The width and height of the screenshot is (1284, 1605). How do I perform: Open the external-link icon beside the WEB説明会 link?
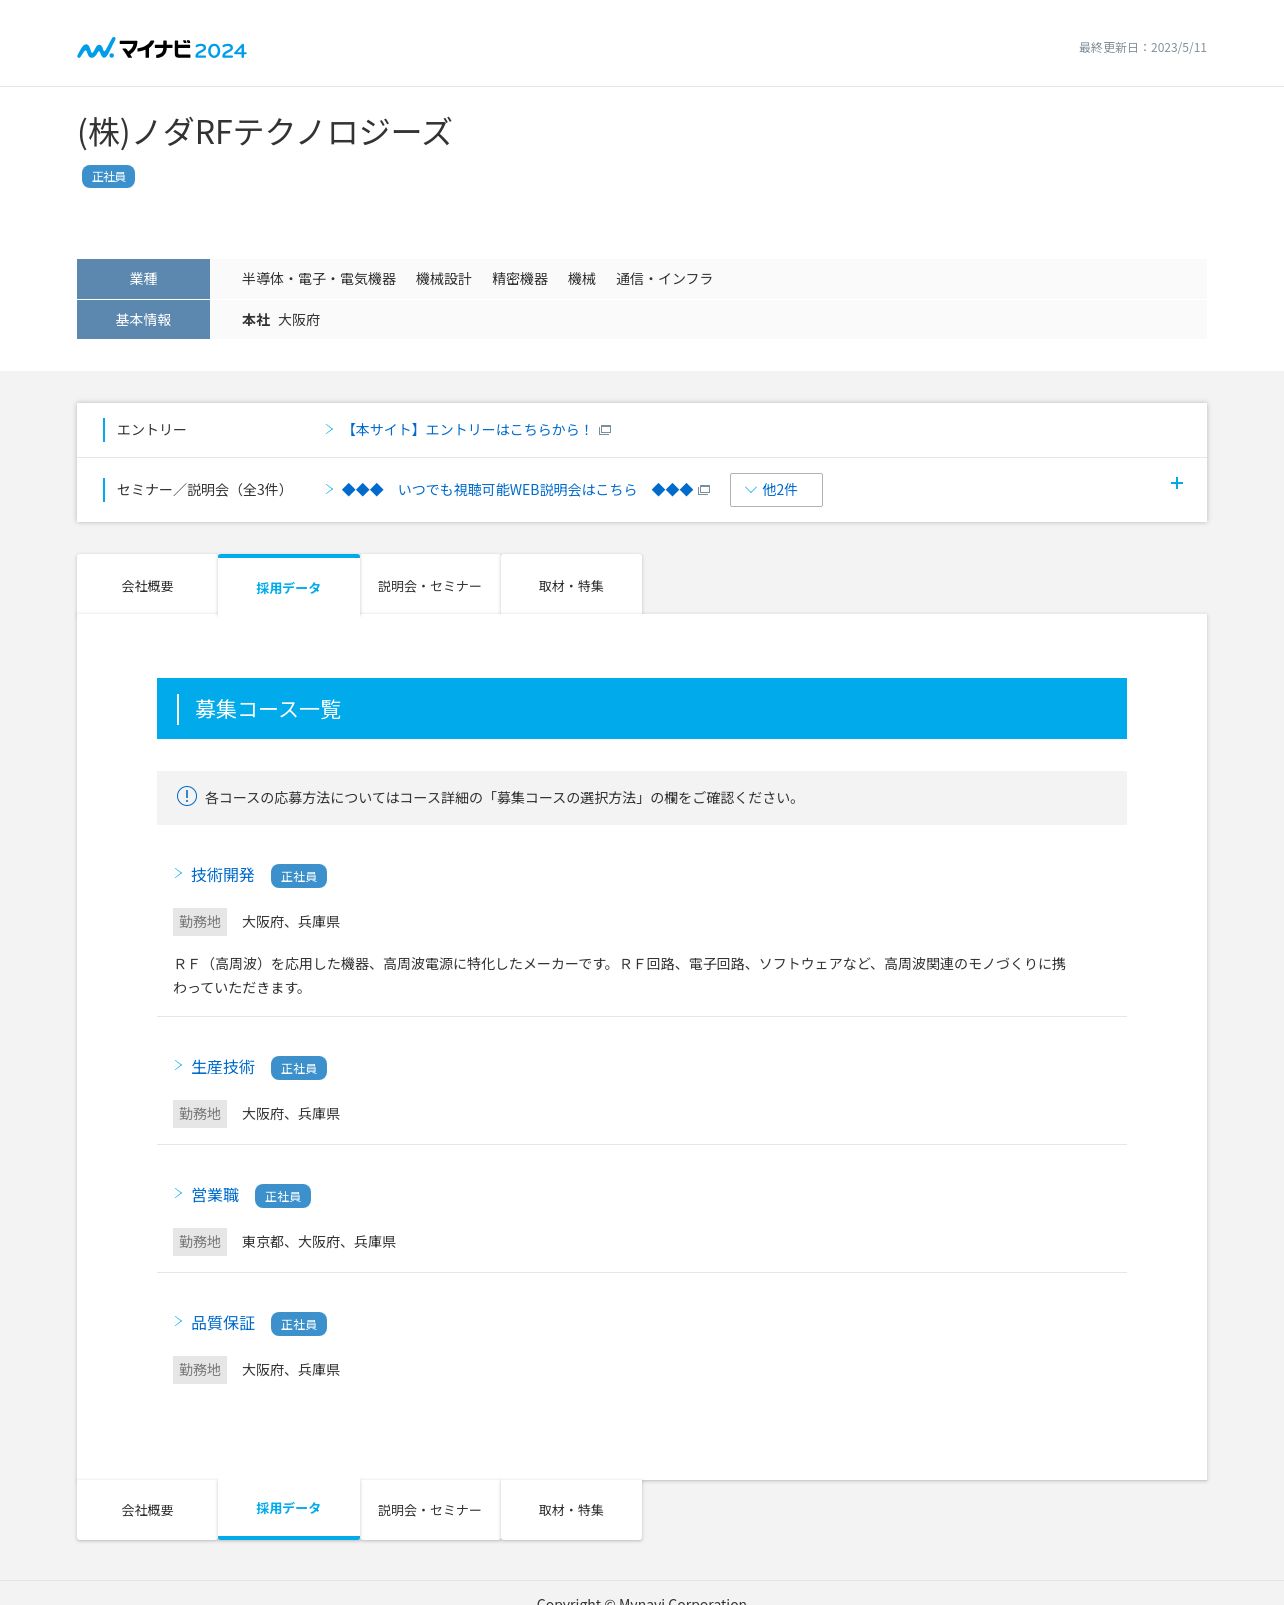(x=704, y=490)
